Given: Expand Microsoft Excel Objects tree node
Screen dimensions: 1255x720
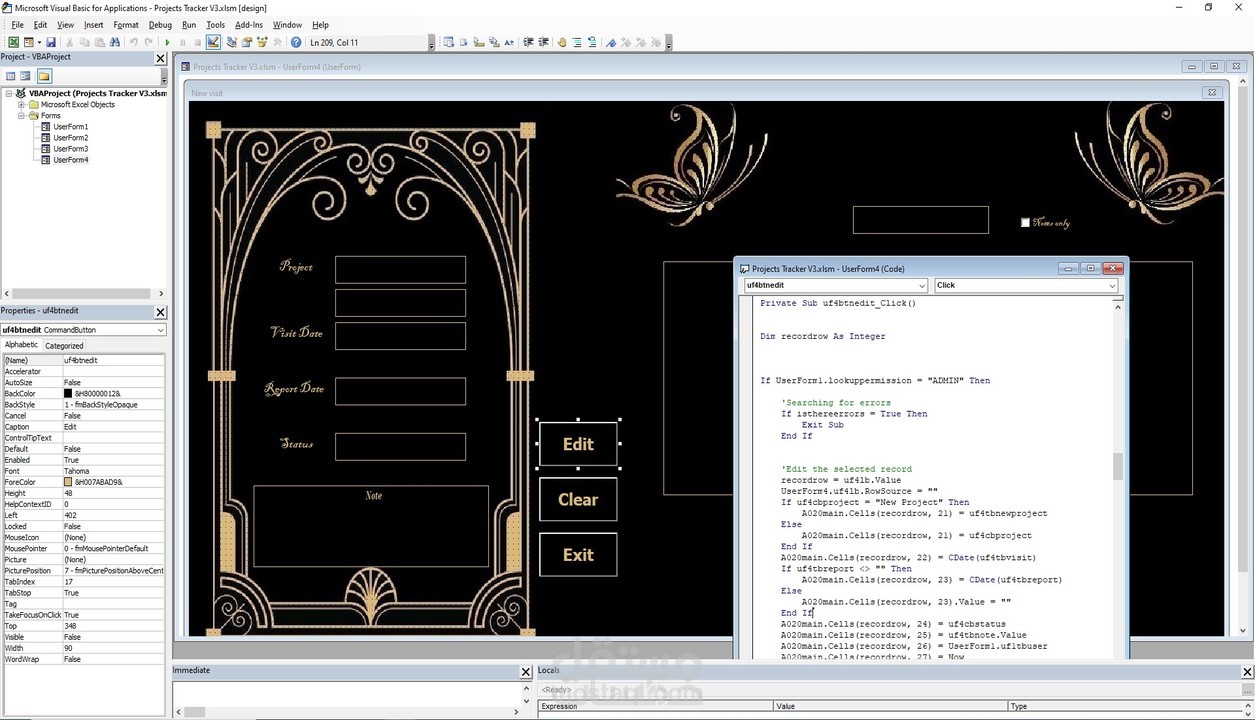Looking at the screenshot, I should tap(21, 104).
